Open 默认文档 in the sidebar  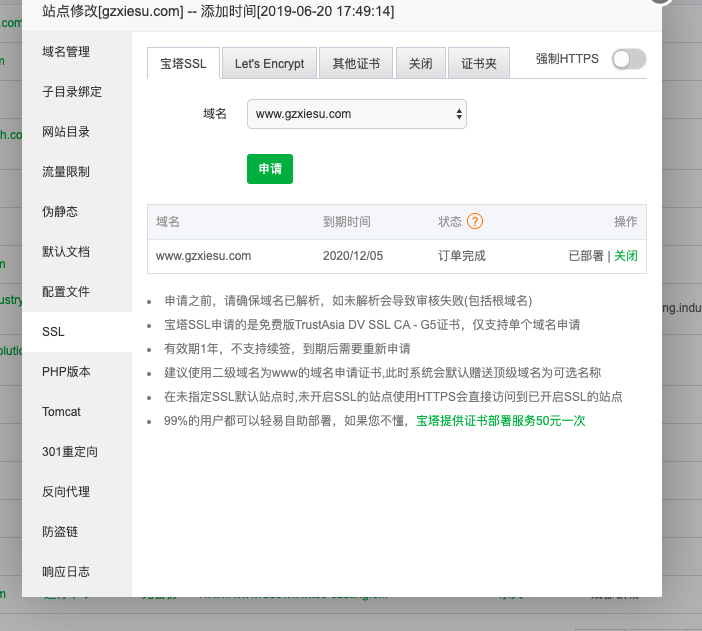pos(77,252)
